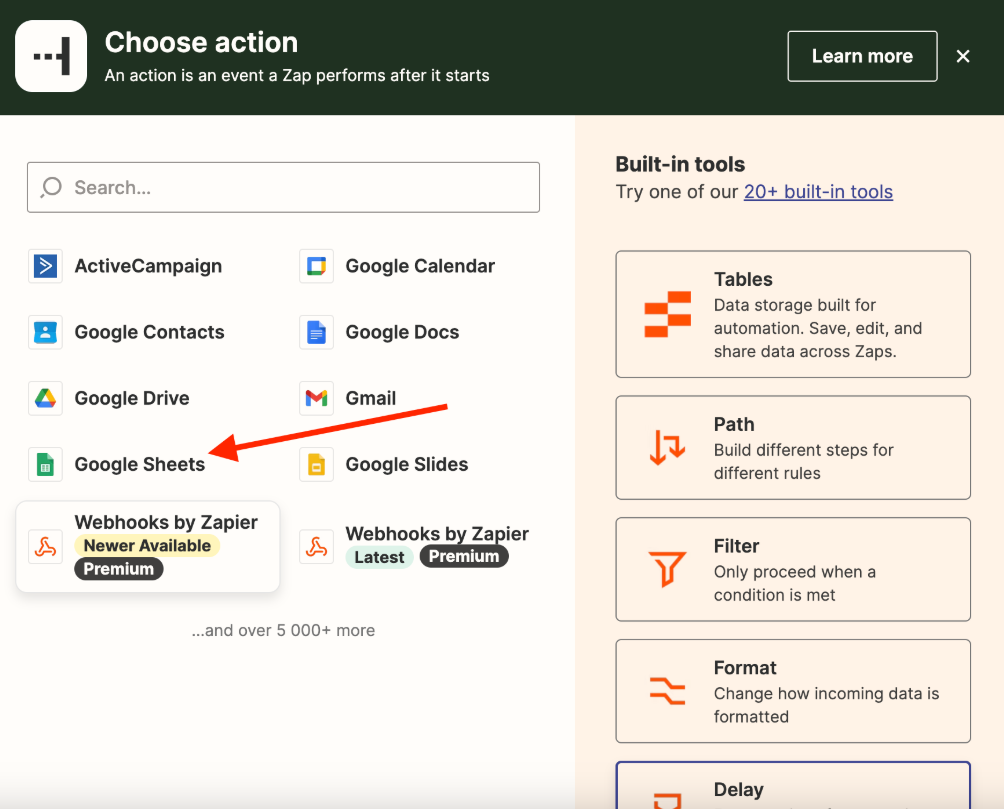Click into the Search apps field
This screenshot has height=809, width=1004.
pyautogui.click(x=283, y=188)
